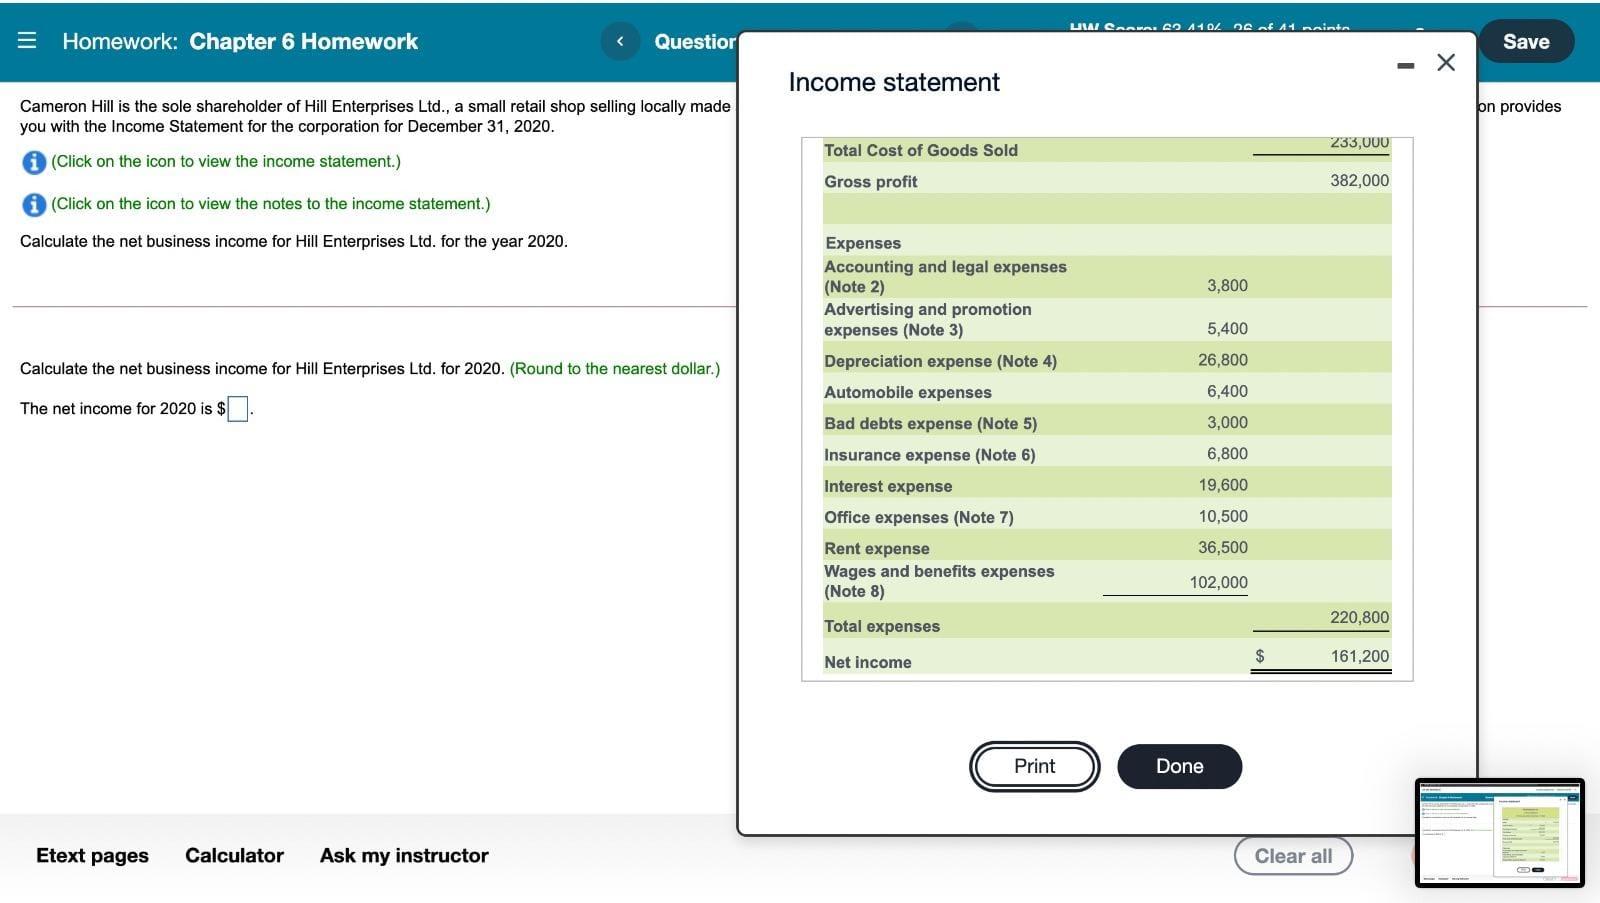Image resolution: width=1600 pixels, height=903 pixels.
Task: Click the info icon for the income statement notes
Action: point(33,204)
